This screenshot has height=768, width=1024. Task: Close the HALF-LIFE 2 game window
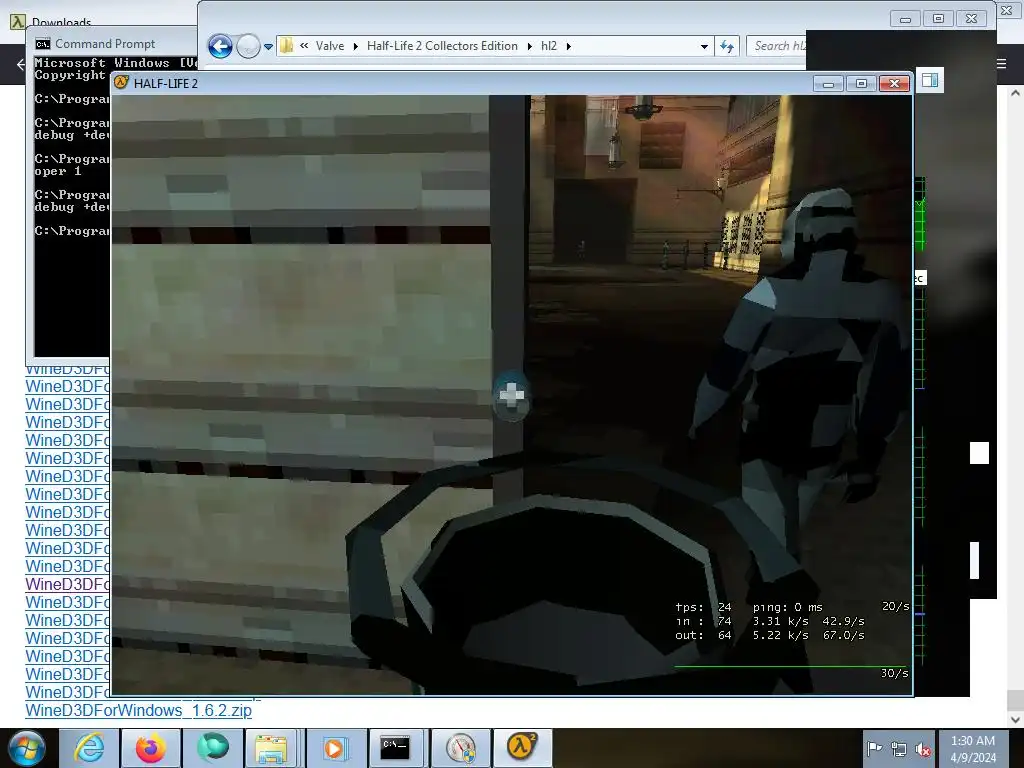(x=894, y=84)
